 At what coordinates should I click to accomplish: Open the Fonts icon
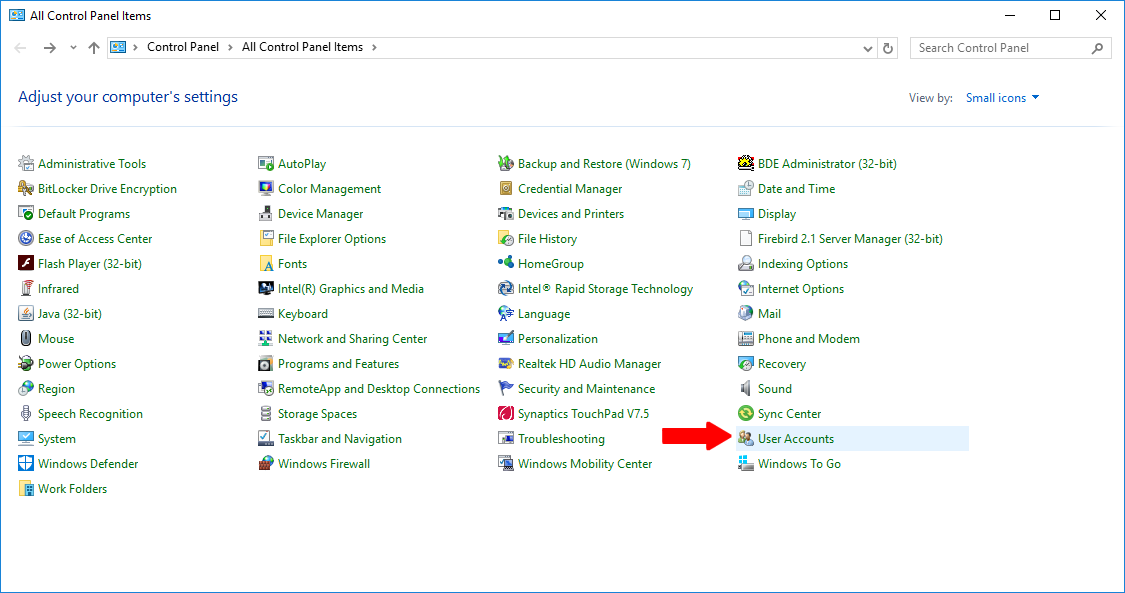point(266,264)
